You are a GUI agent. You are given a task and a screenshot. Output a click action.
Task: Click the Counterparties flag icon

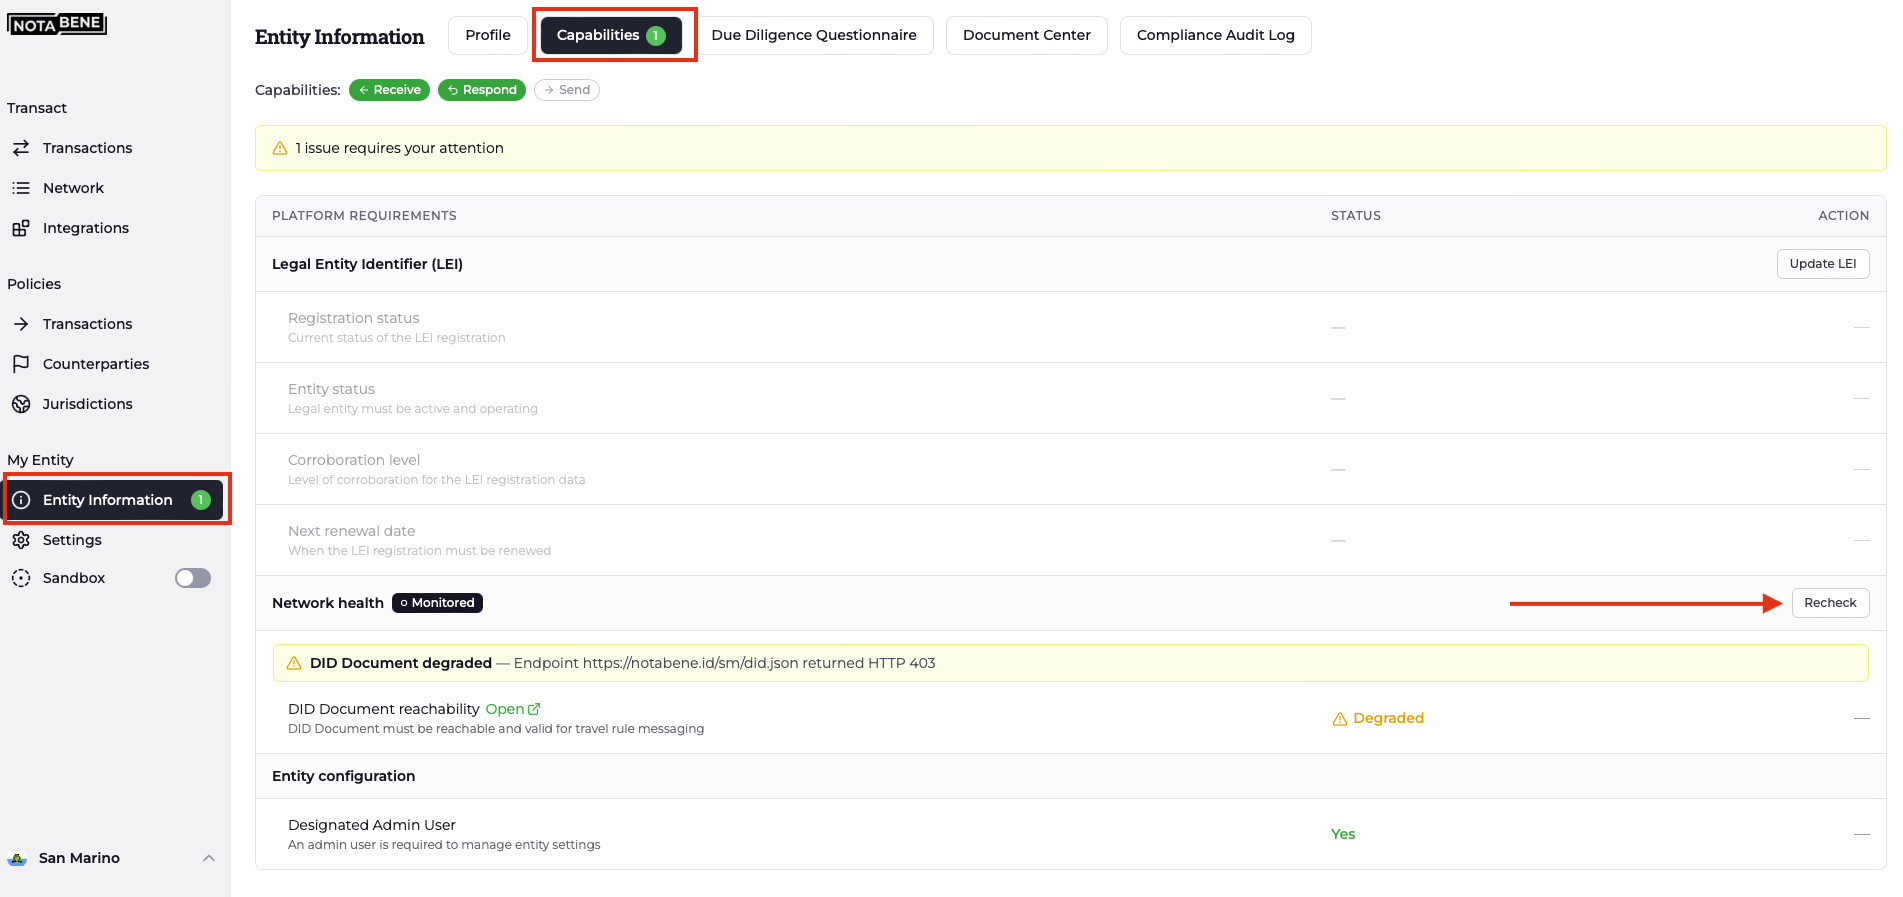21,364
